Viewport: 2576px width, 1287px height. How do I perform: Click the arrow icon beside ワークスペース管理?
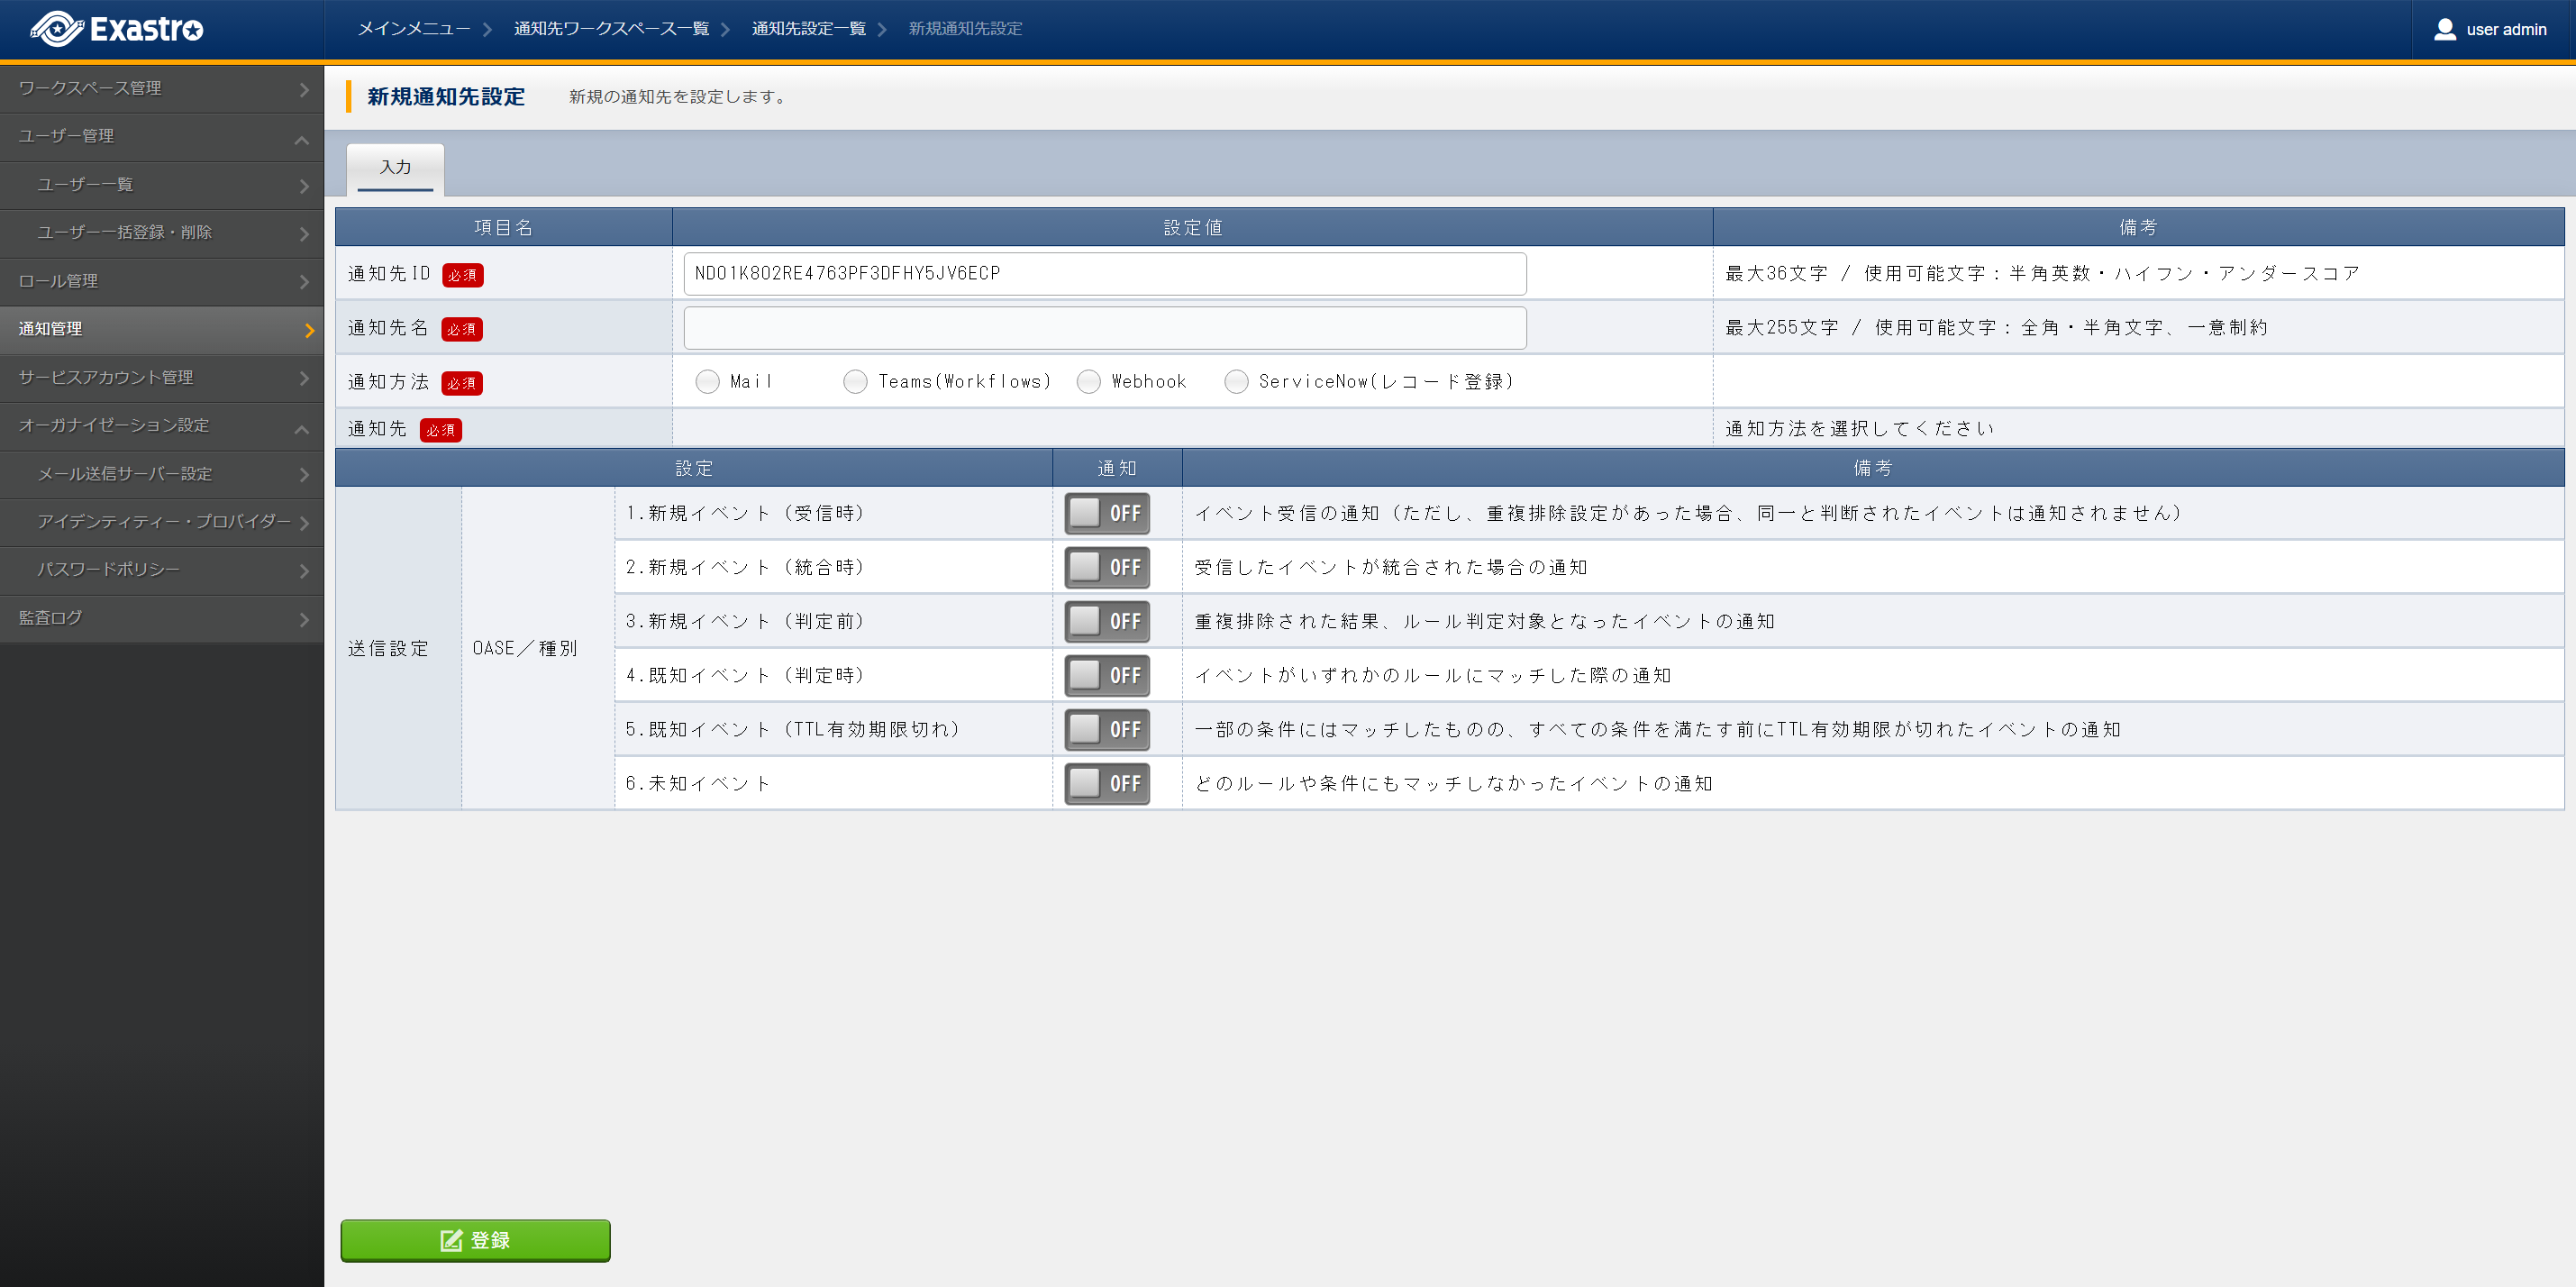[304, 90]
